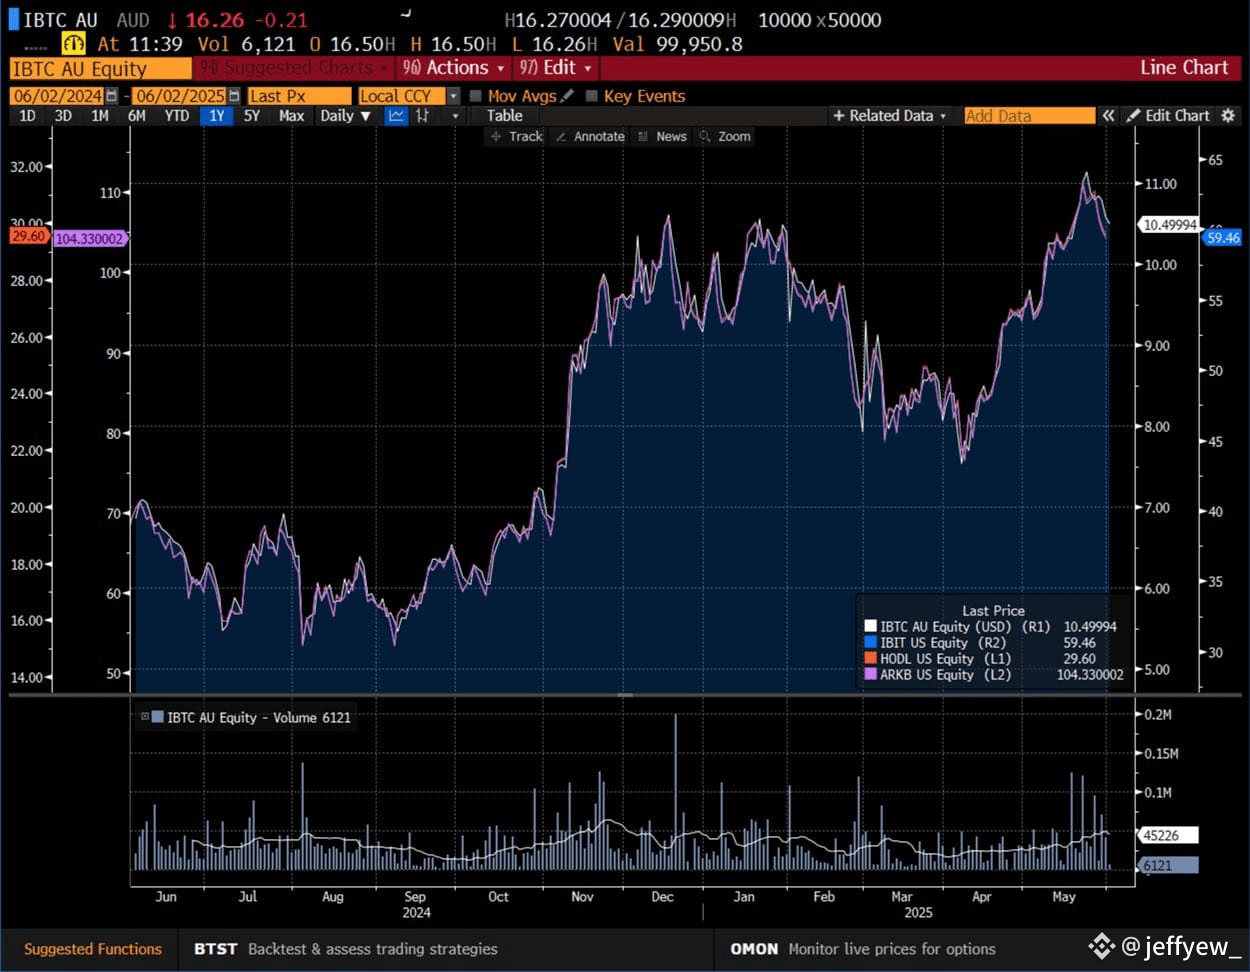Select the 1M range tab

100,116
